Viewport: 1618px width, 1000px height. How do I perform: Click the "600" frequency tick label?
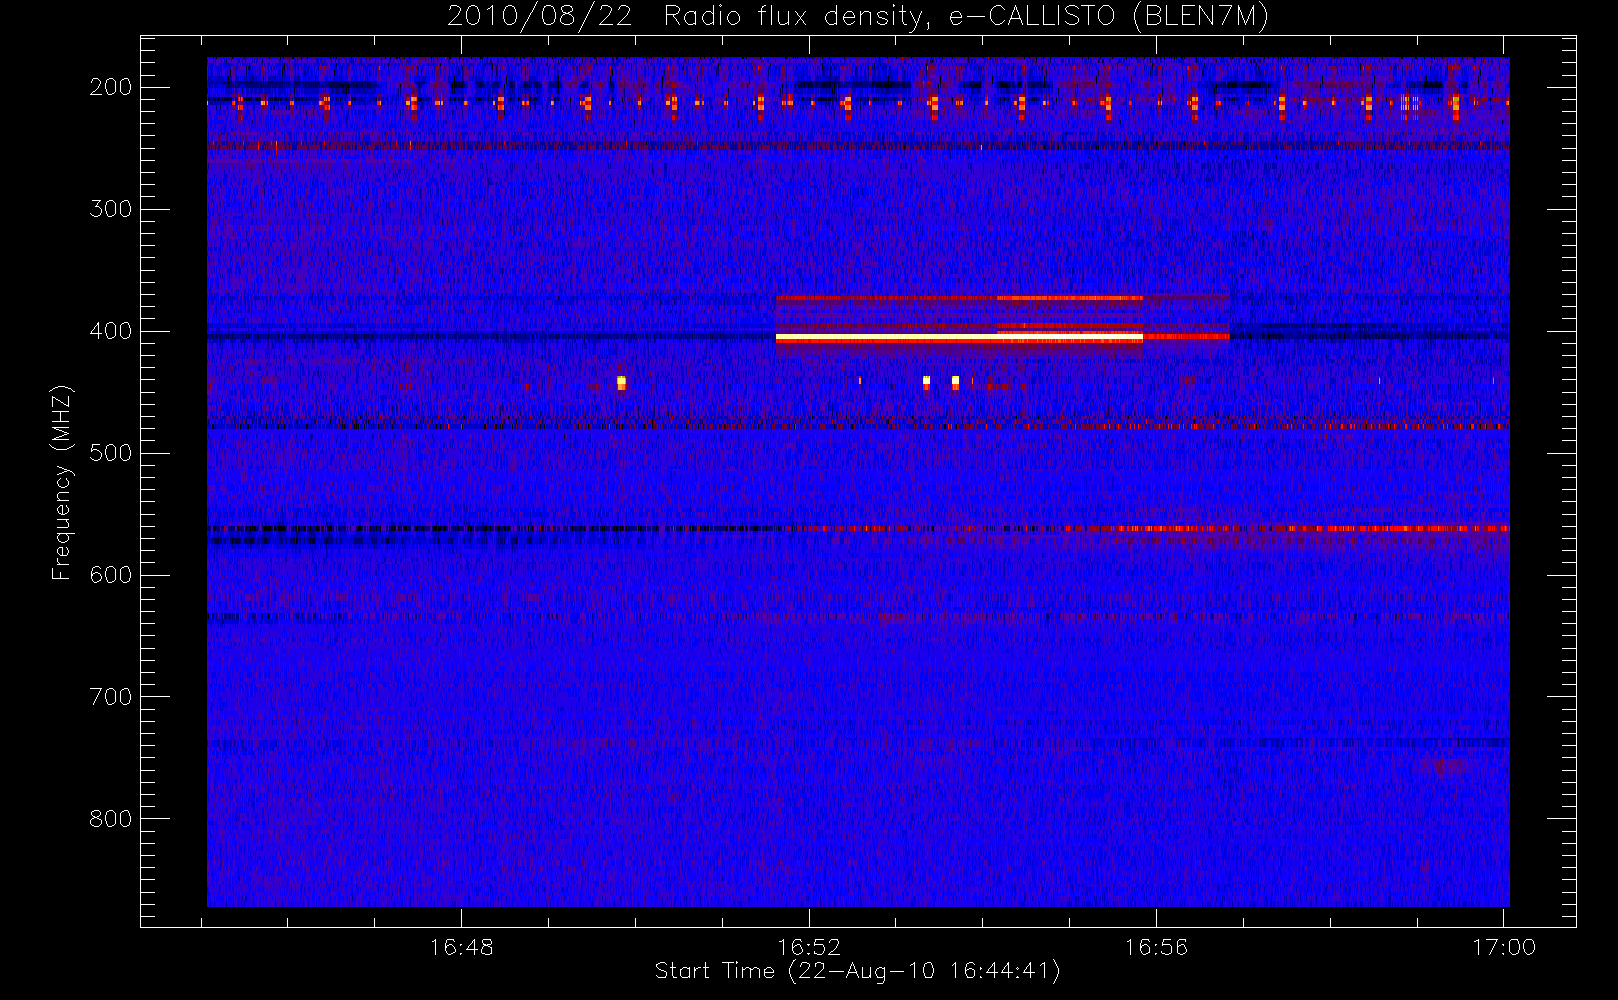[x=110, y=575]
